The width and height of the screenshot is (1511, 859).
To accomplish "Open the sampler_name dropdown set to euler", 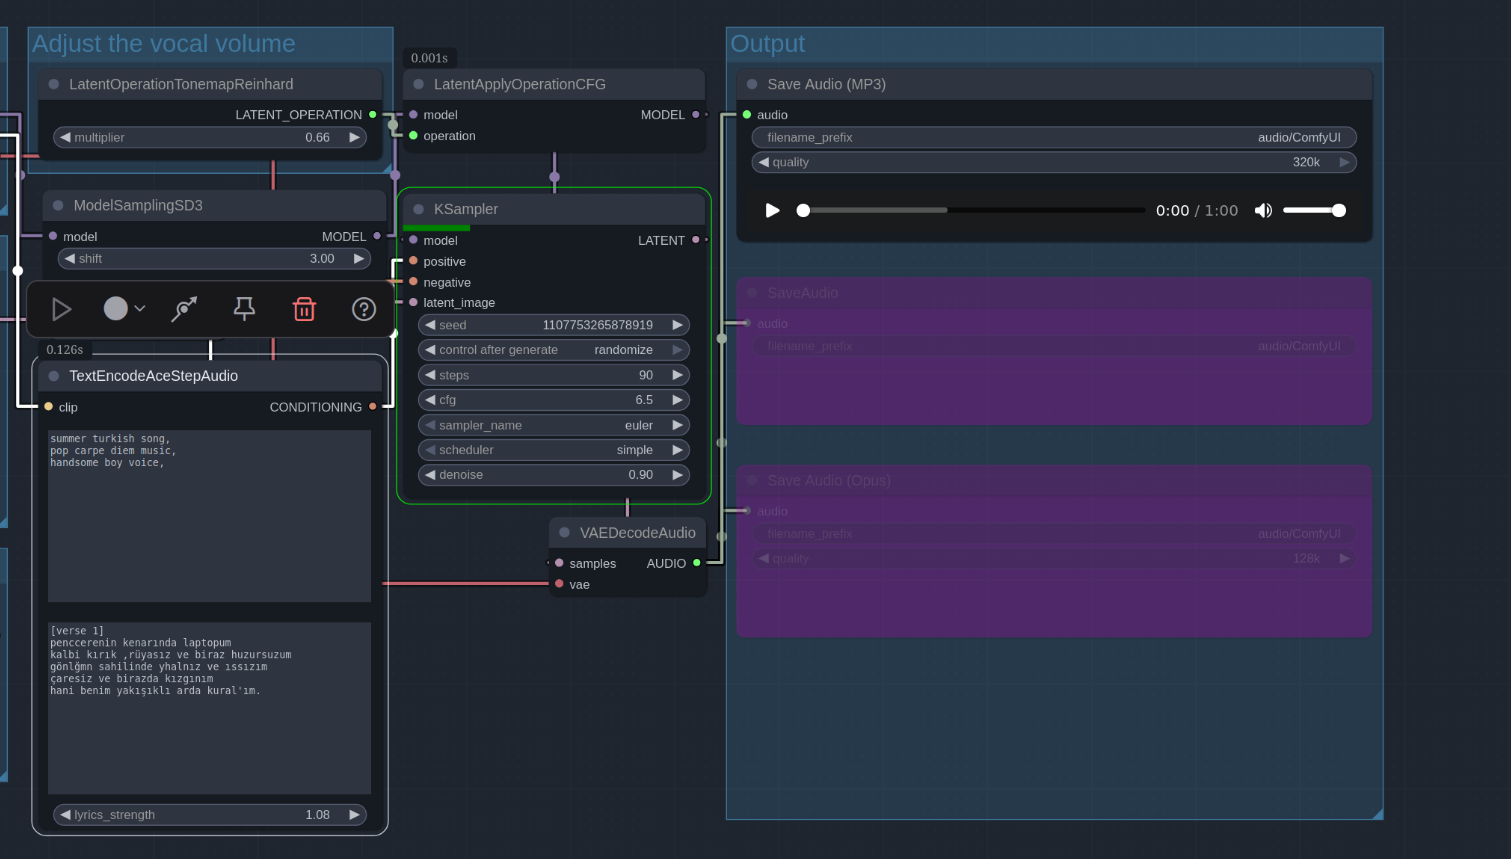I will tap(553, 425).
